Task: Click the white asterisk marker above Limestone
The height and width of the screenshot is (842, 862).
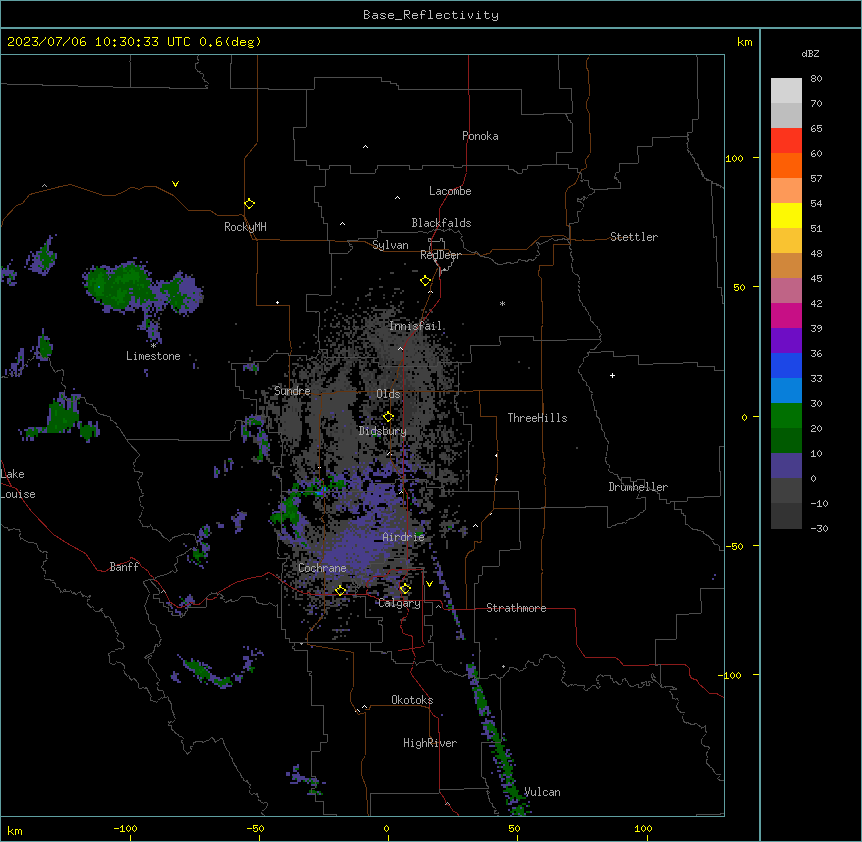Action: (153, 346)
